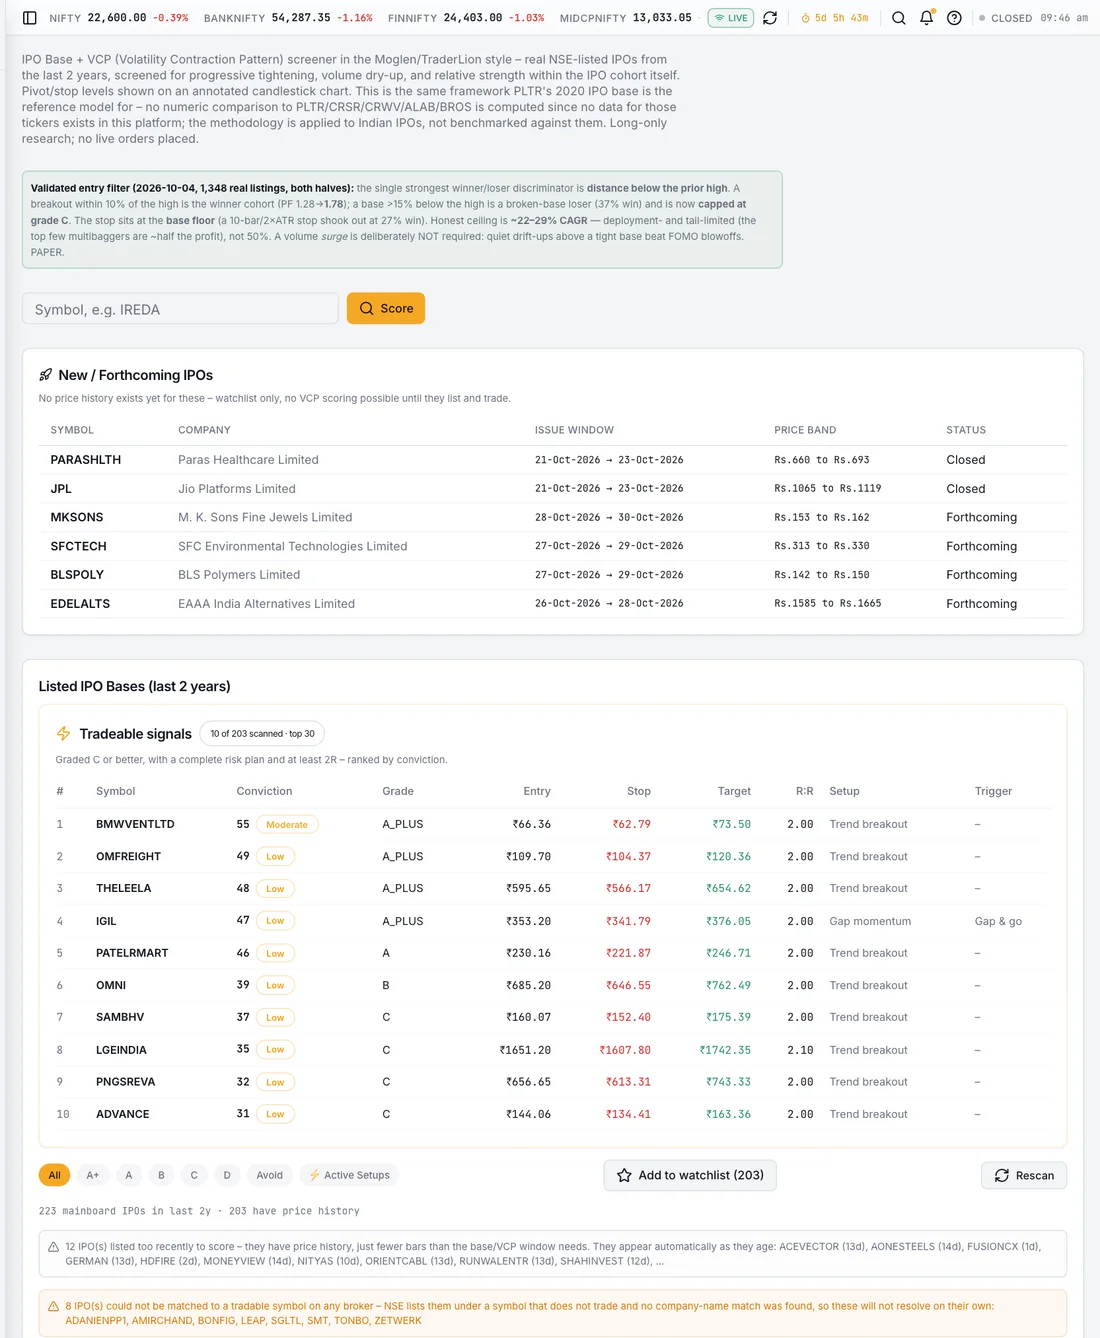Image resolution: width=1100 pixels, height=1338 pixels.
Task: Add to watchlist (203)
Action: [x=690, y=1175]
